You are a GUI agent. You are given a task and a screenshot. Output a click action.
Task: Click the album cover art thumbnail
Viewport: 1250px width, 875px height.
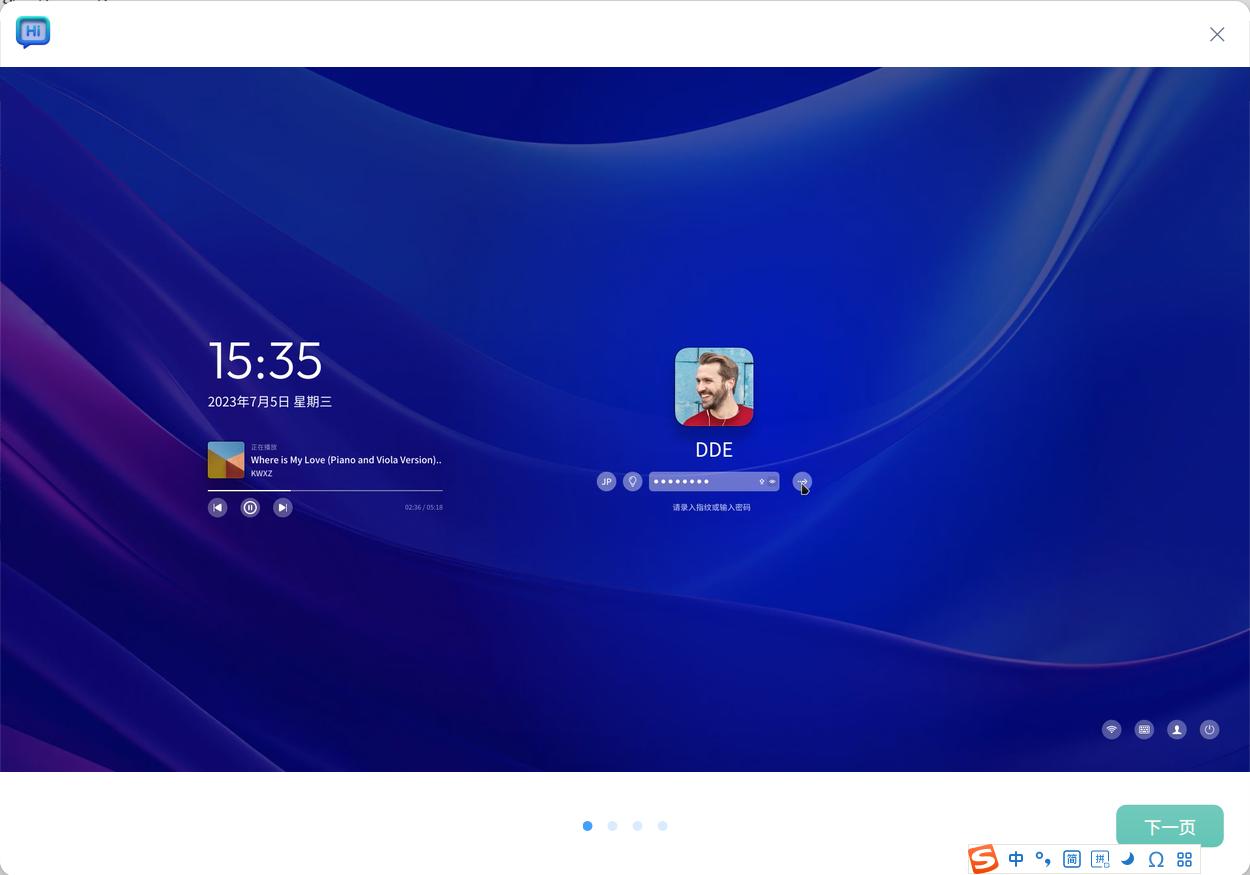(226, 460)
